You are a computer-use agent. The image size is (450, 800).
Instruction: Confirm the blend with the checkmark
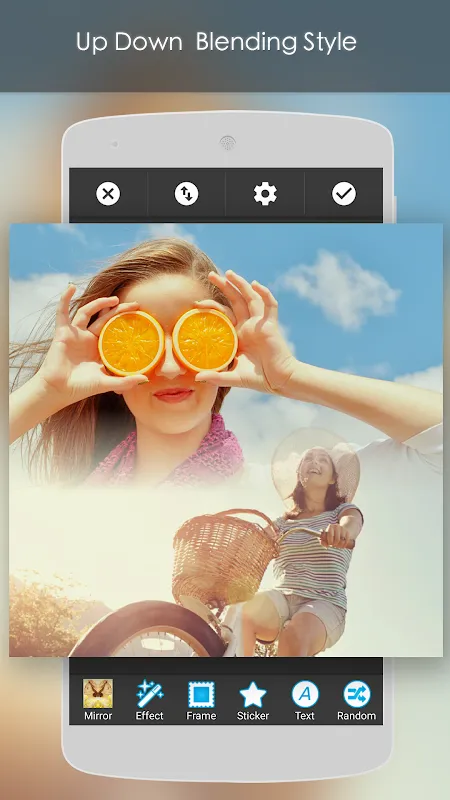coord(344,194)
